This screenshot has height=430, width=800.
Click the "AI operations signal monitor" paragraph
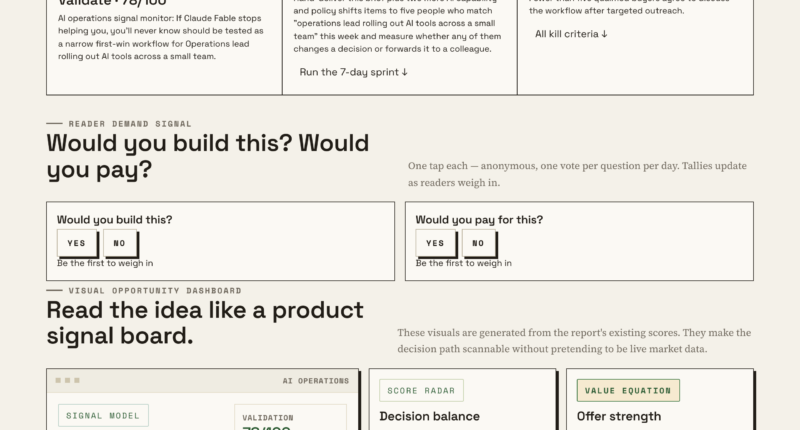161,37
